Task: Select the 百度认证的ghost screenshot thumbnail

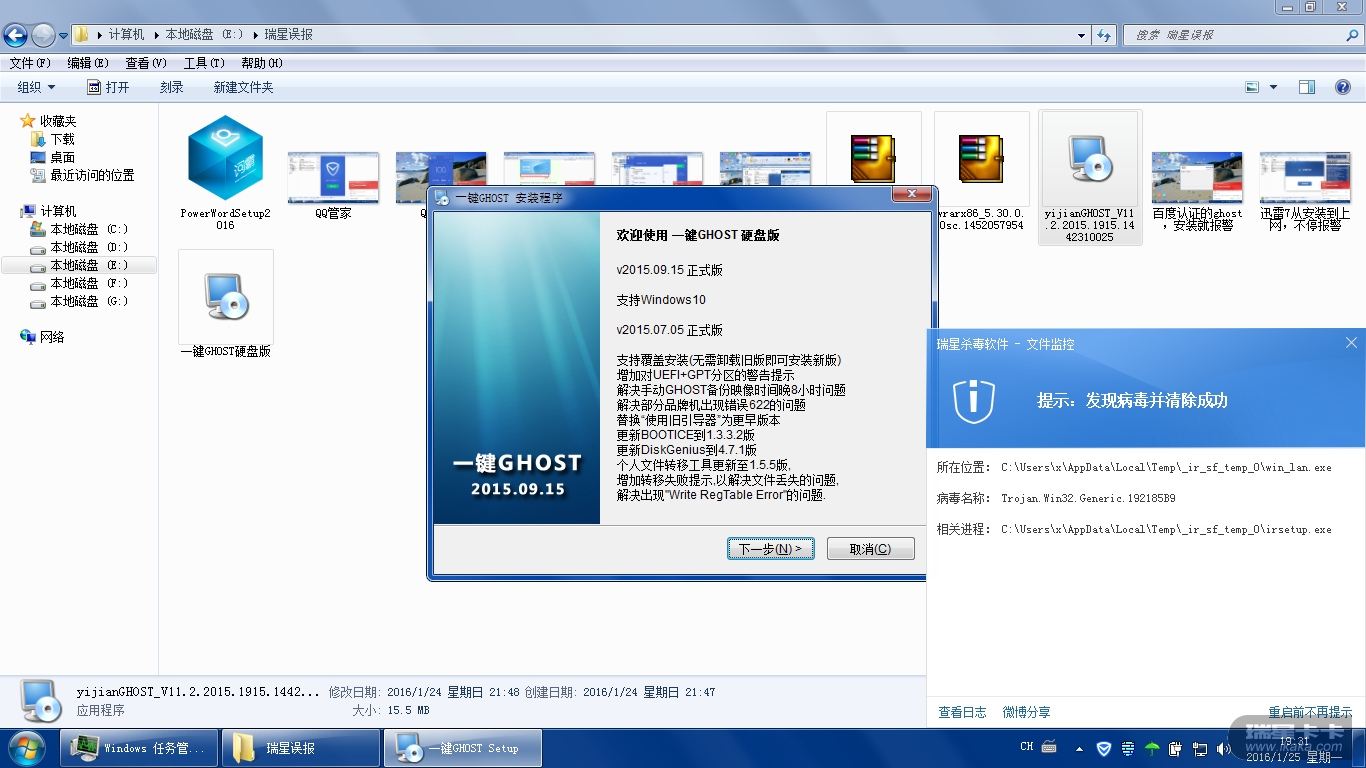Action: coord(1197,191)
